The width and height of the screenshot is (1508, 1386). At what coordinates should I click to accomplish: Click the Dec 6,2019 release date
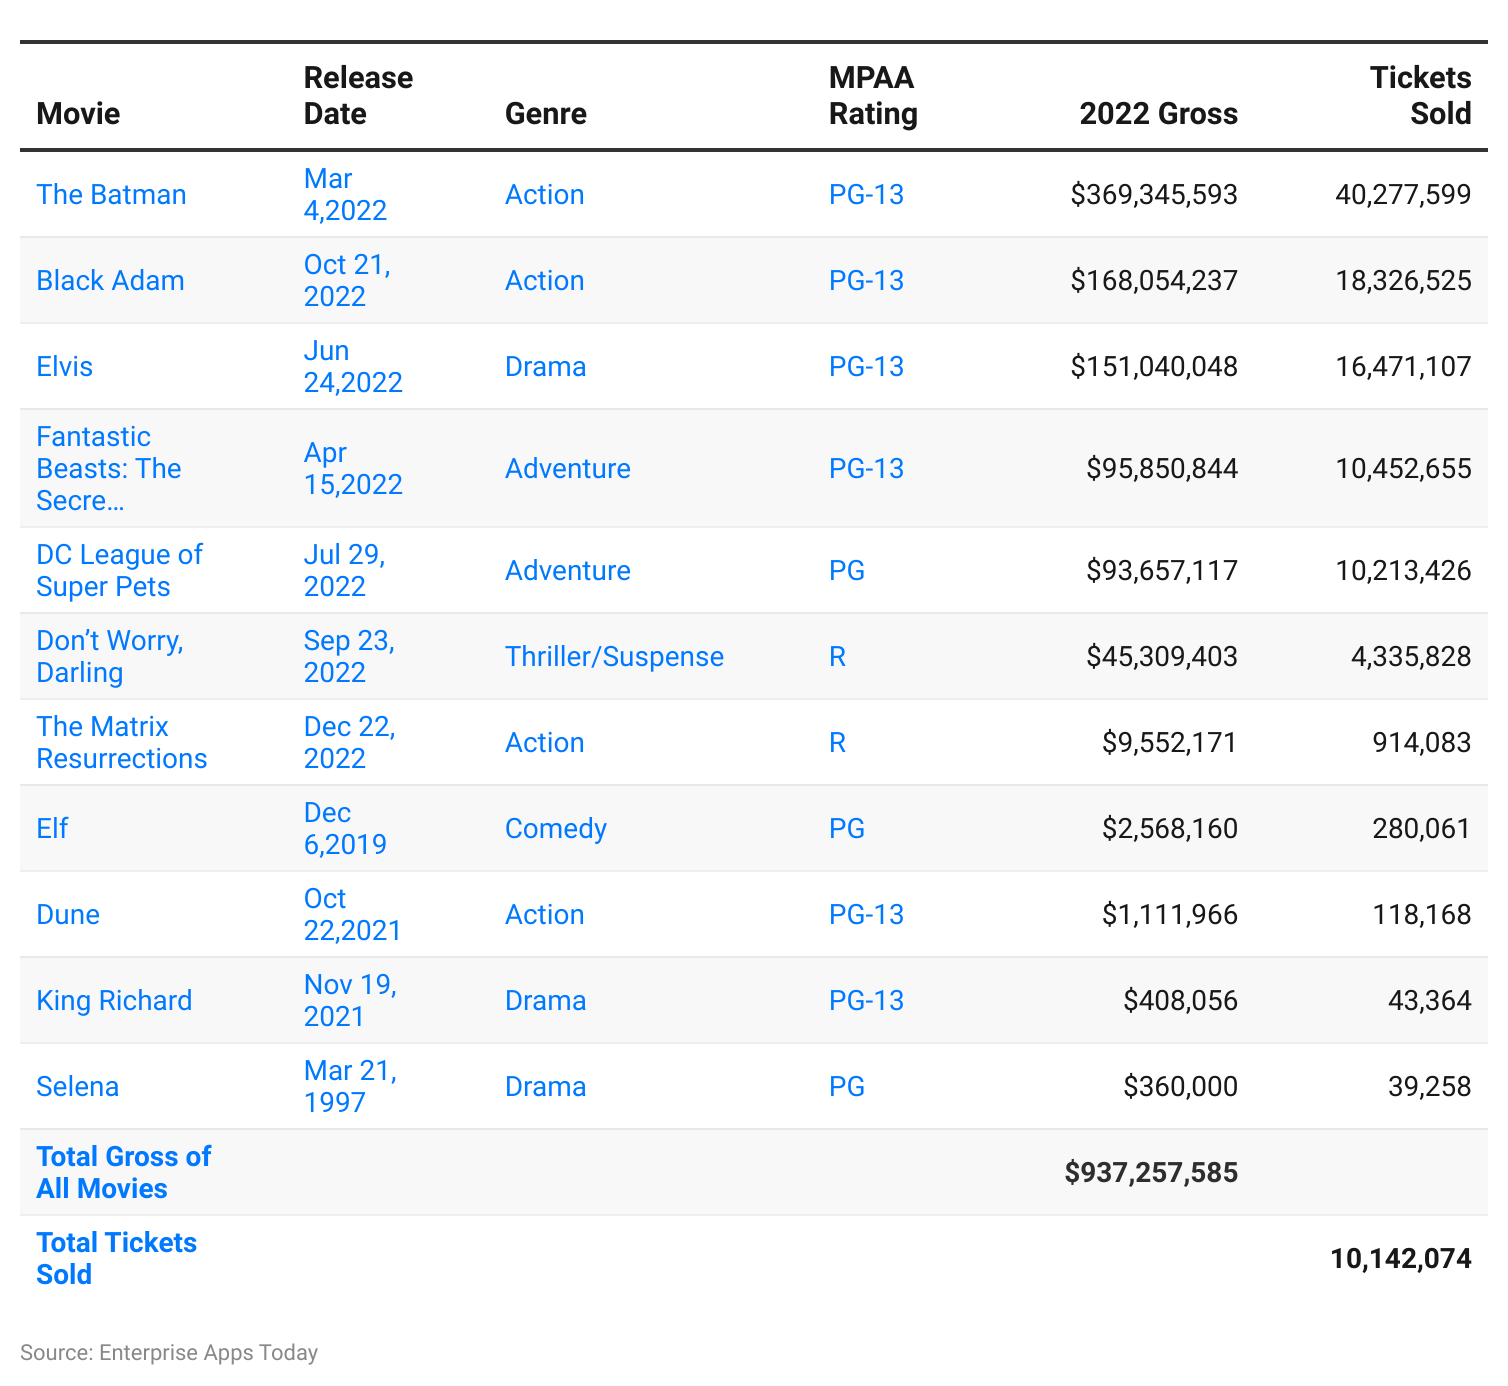[x=345, y=828]
